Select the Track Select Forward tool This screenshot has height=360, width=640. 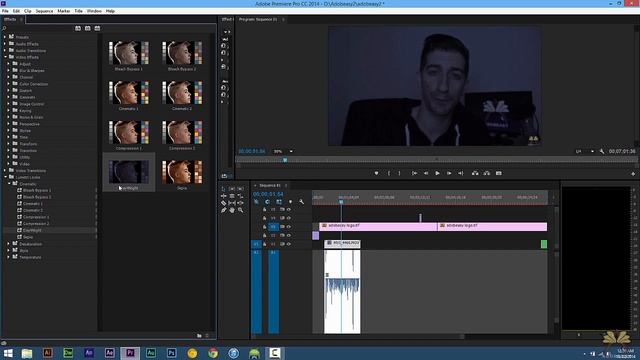coord(232,189)
